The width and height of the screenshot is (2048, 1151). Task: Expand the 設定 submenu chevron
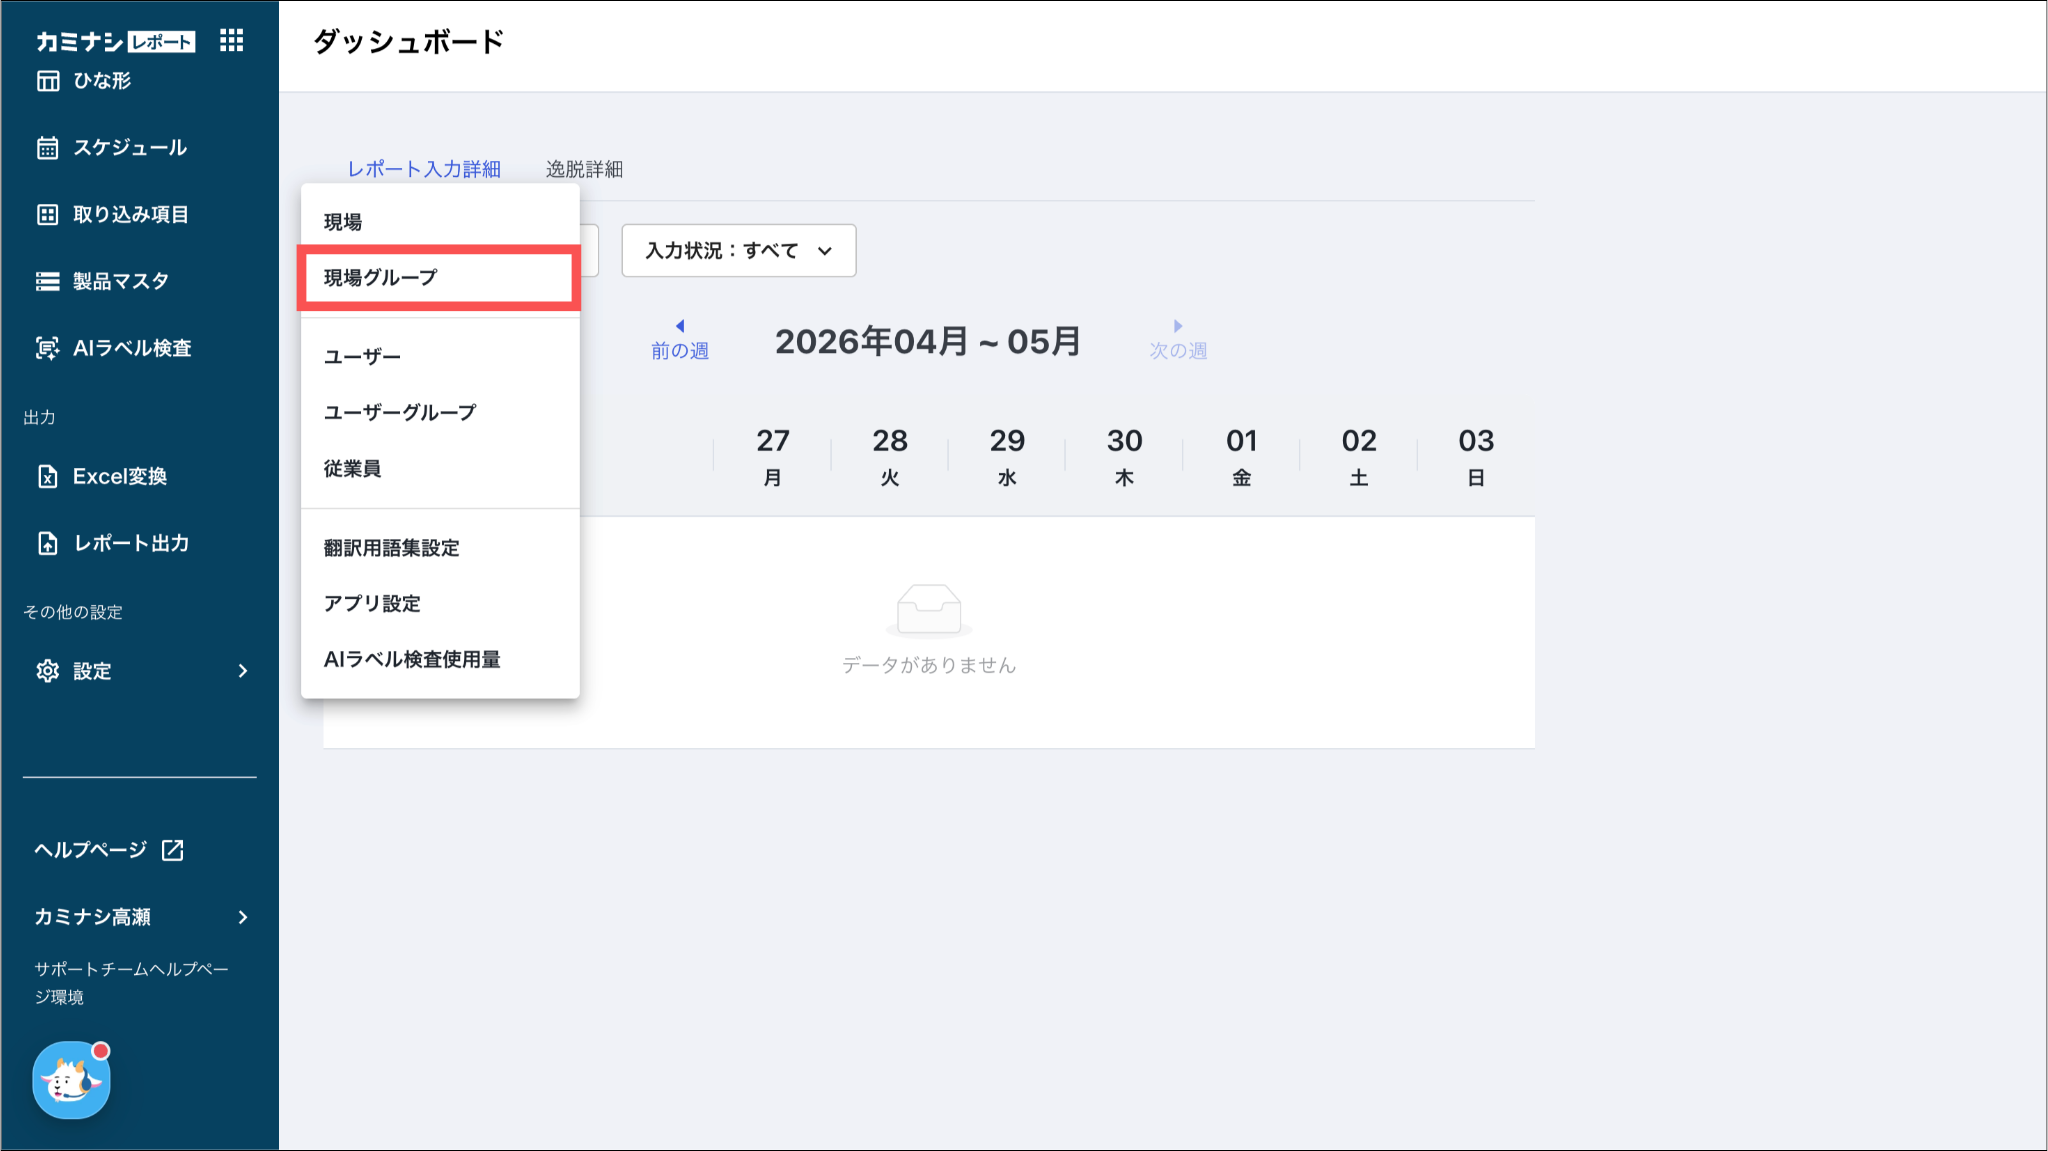tap(243, 671)
